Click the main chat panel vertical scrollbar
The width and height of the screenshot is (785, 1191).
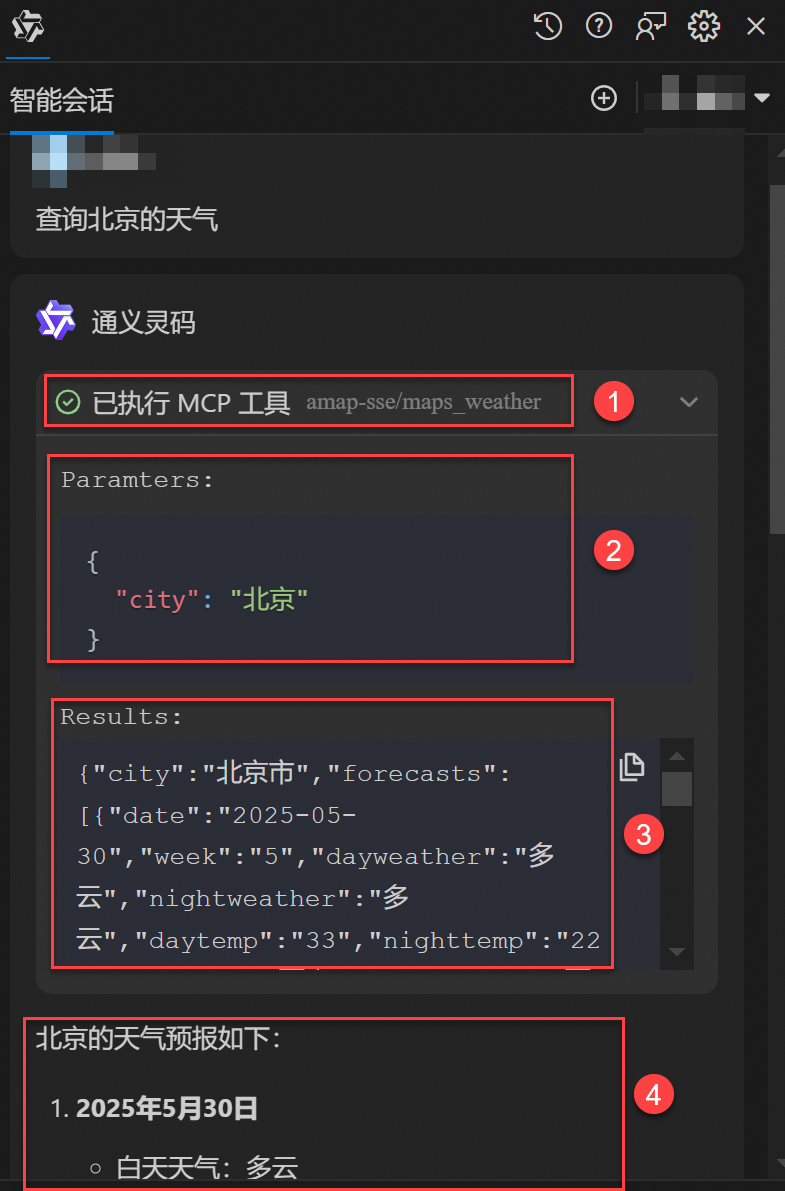point(777,357)
